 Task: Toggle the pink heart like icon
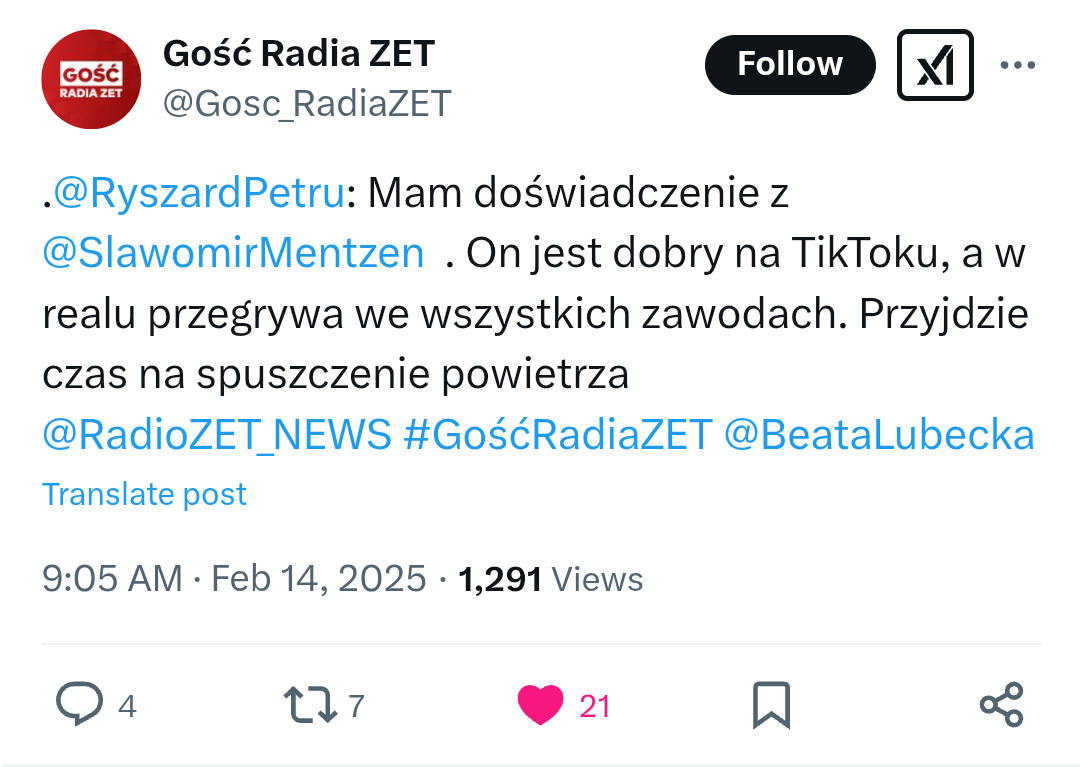[541, 705]
